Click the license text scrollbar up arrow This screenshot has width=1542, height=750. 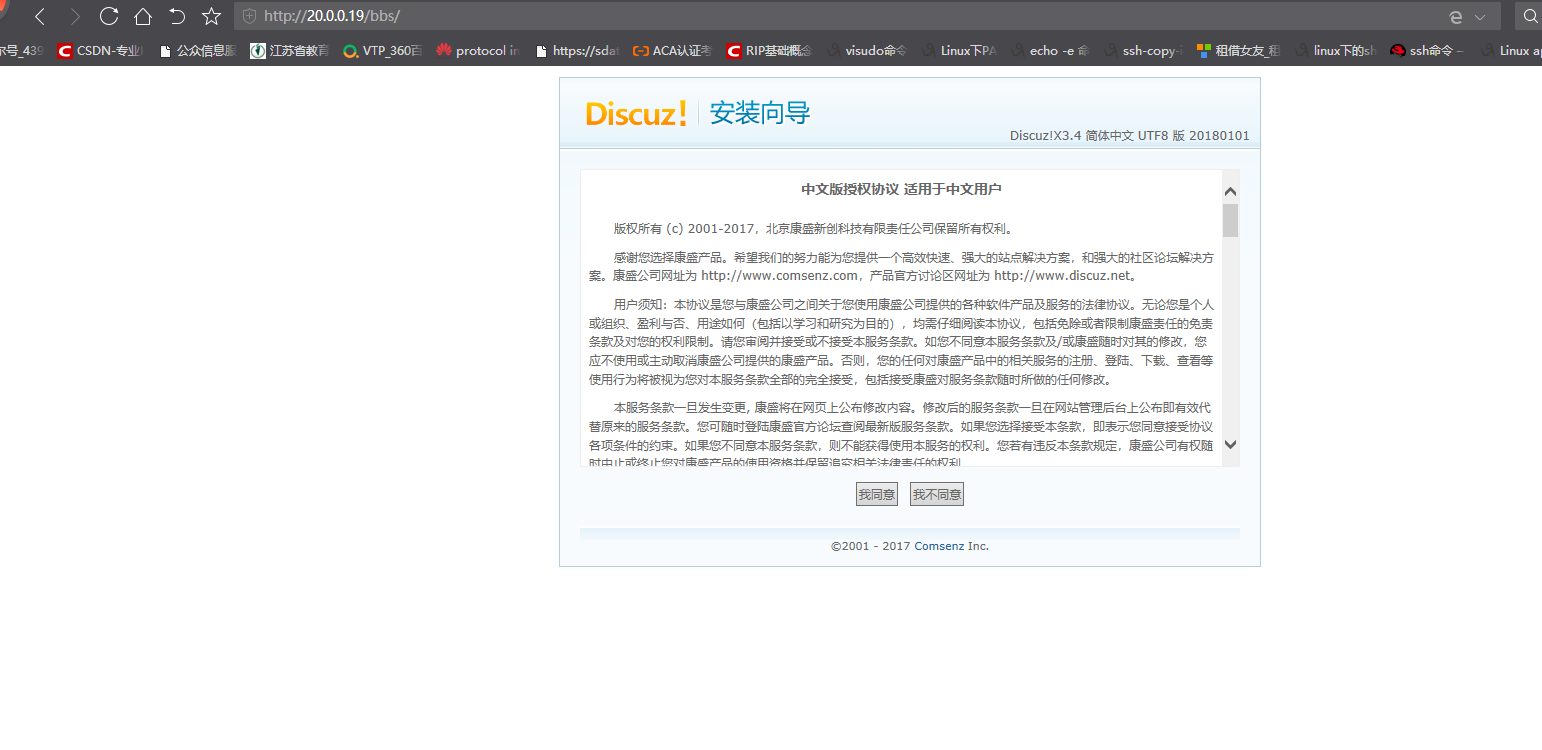1231,191
